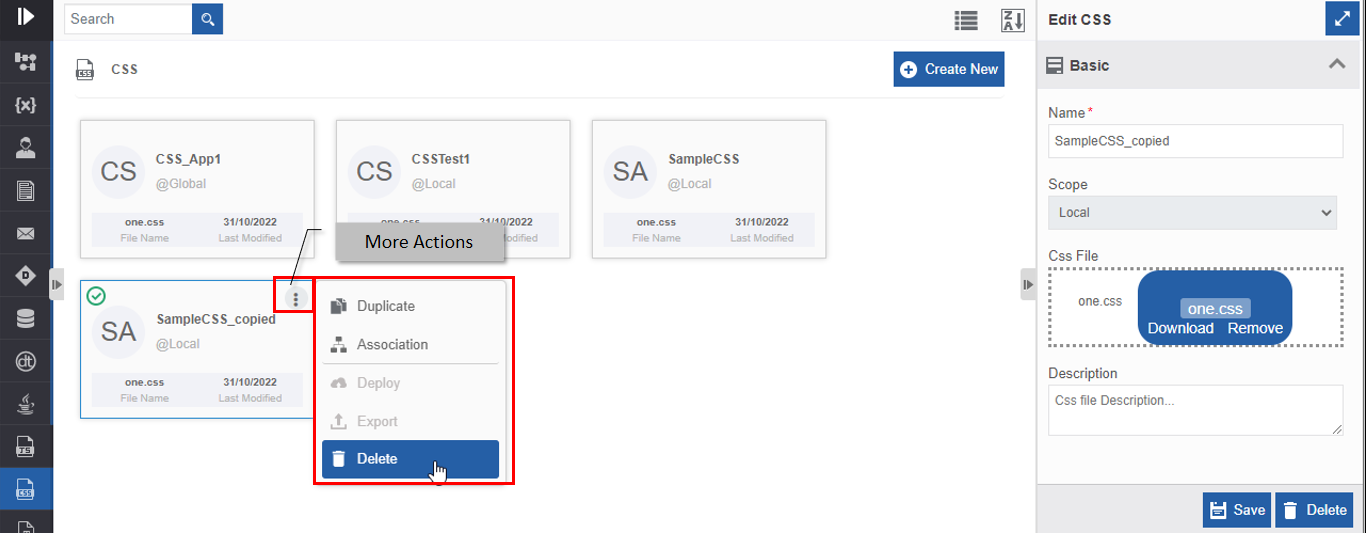This screenshot has height=533, width=1366.
Task: Select Export in the context menu
Action: point(410,421)
